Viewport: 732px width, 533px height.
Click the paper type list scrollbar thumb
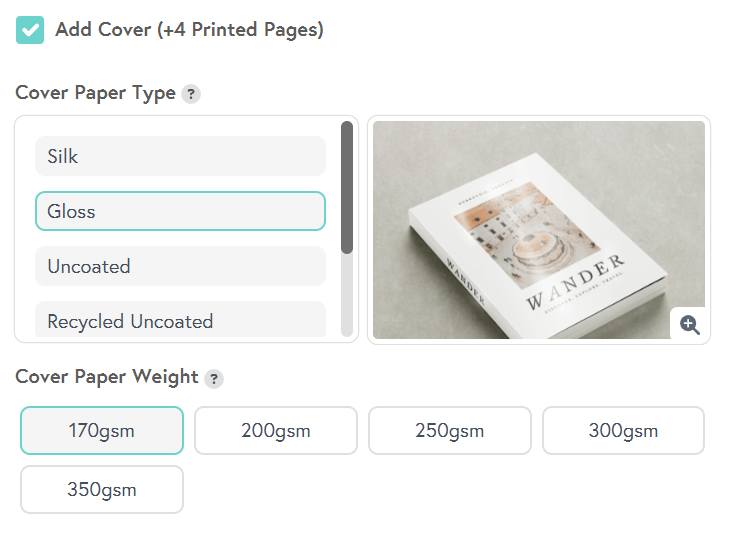coord(347,187)
